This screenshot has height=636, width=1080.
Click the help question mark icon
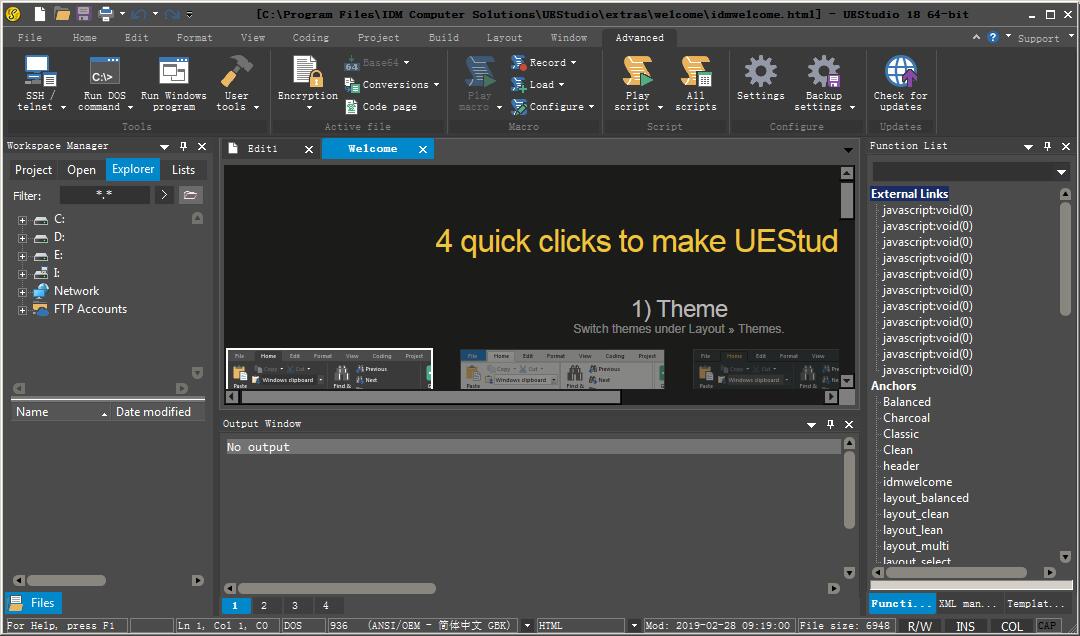(x=993, y=37)
